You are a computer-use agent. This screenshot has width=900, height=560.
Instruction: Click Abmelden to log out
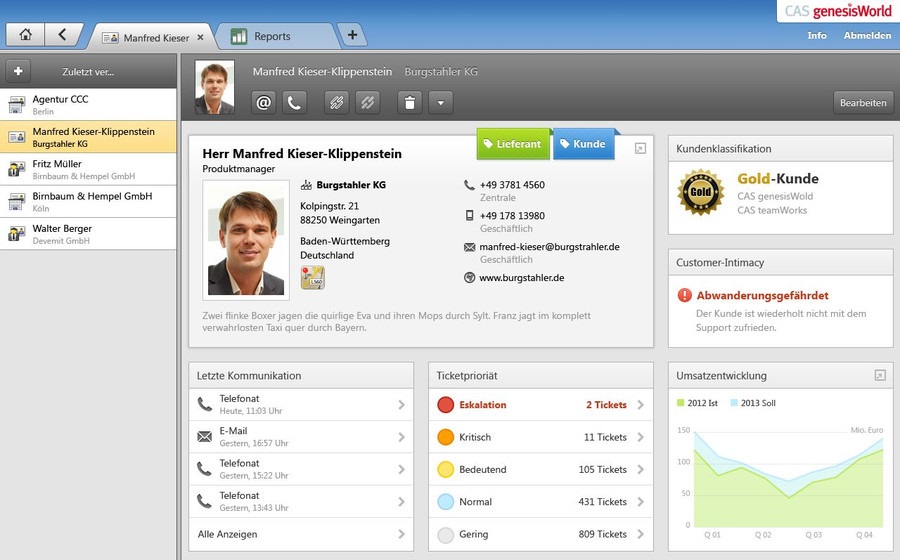pos(867,35)
